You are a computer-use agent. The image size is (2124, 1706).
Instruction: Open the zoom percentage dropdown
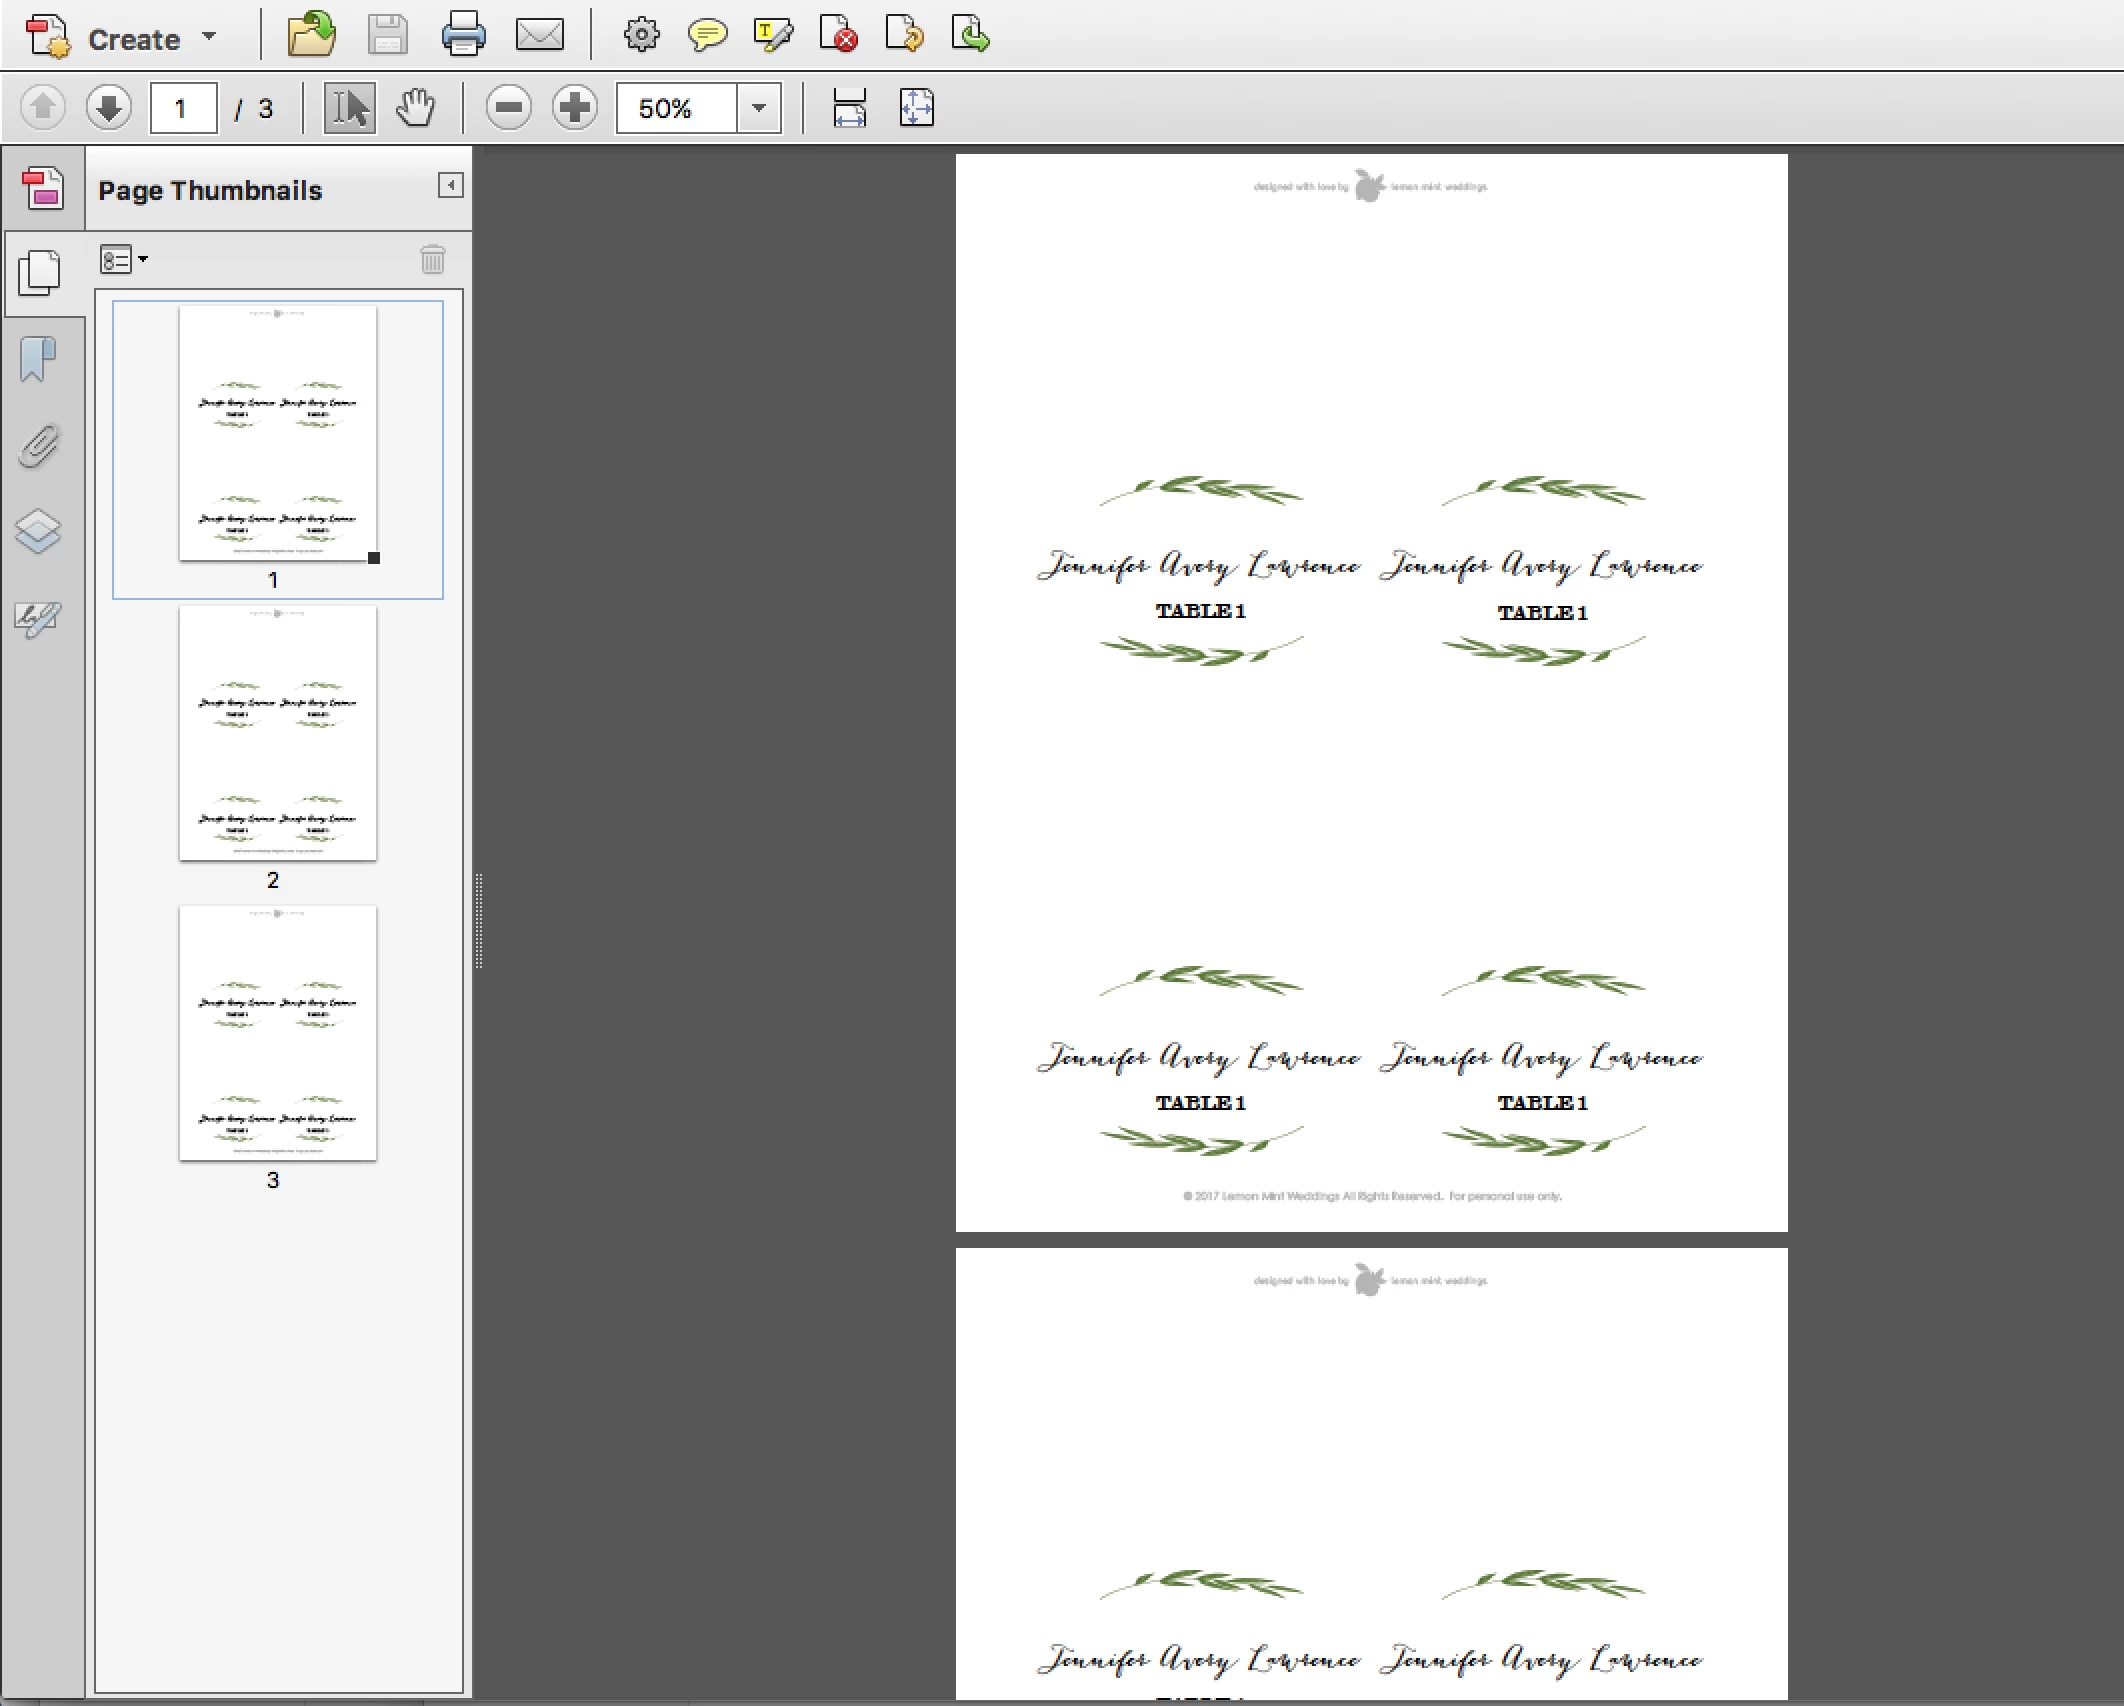tap(759, 108)
